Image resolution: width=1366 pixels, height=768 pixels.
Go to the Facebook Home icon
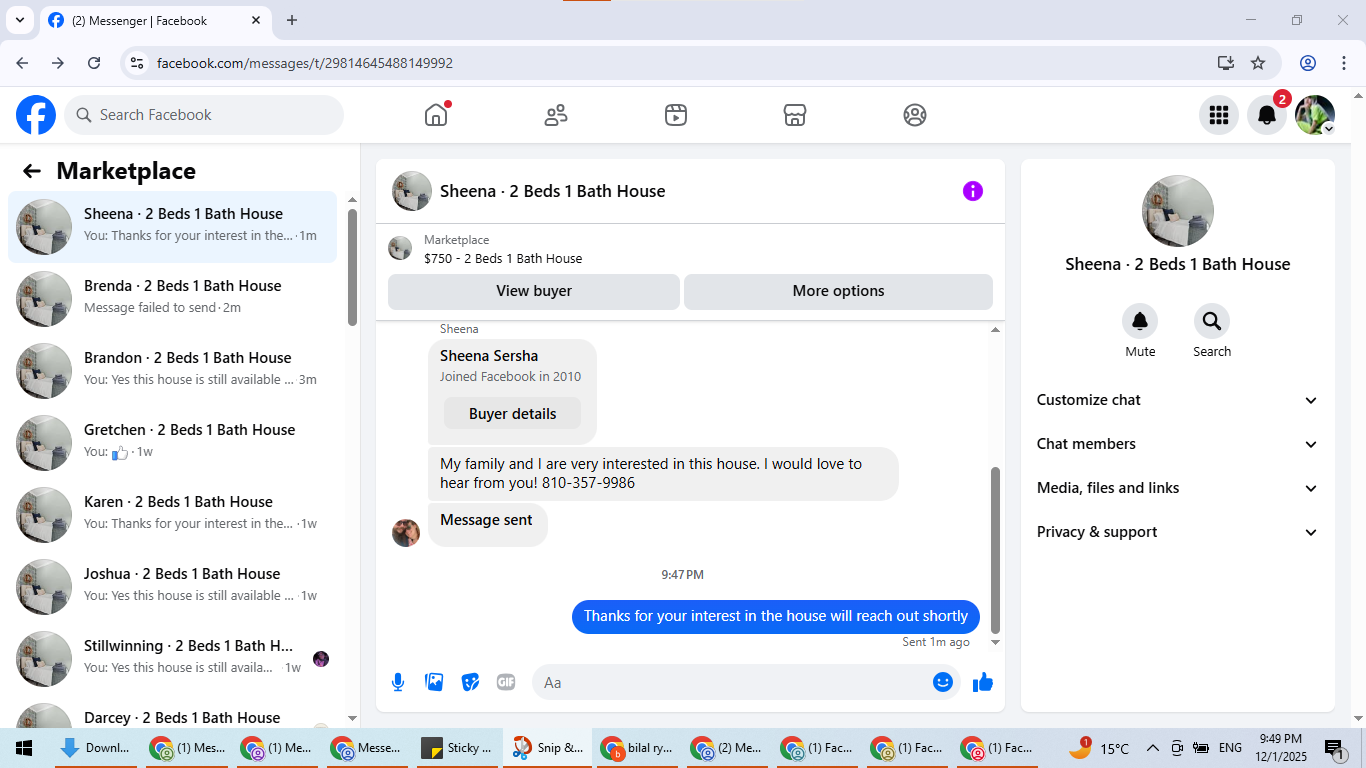436,115
